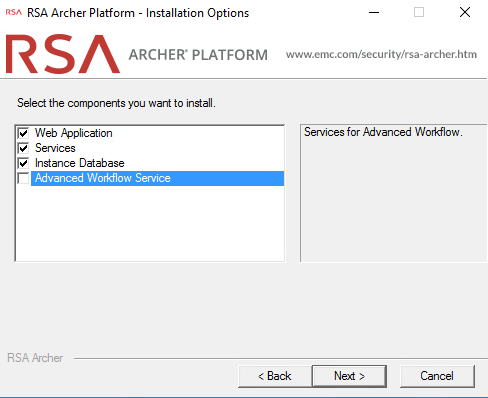The width and height of the screenshot is (488, 398).
Task: Select the Services list label
Action: (x=55, y=148)
